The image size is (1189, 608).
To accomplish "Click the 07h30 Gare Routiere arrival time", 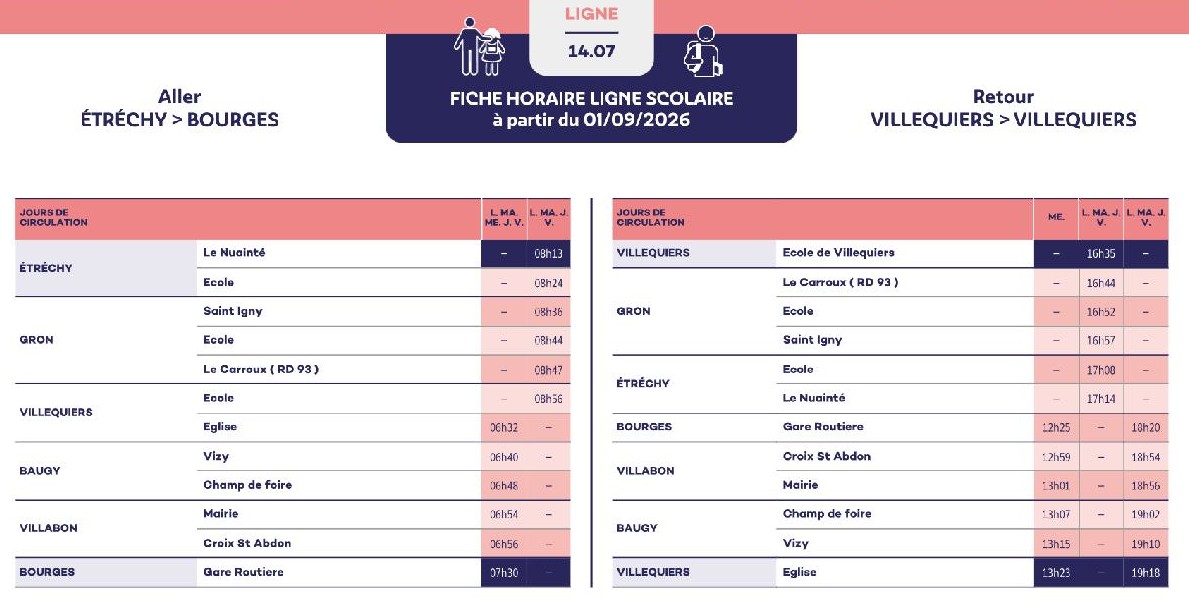I will point(504,572).
